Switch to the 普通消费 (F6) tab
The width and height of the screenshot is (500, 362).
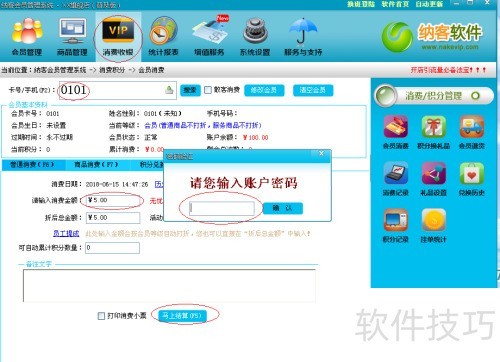click(x=32, y=165)
